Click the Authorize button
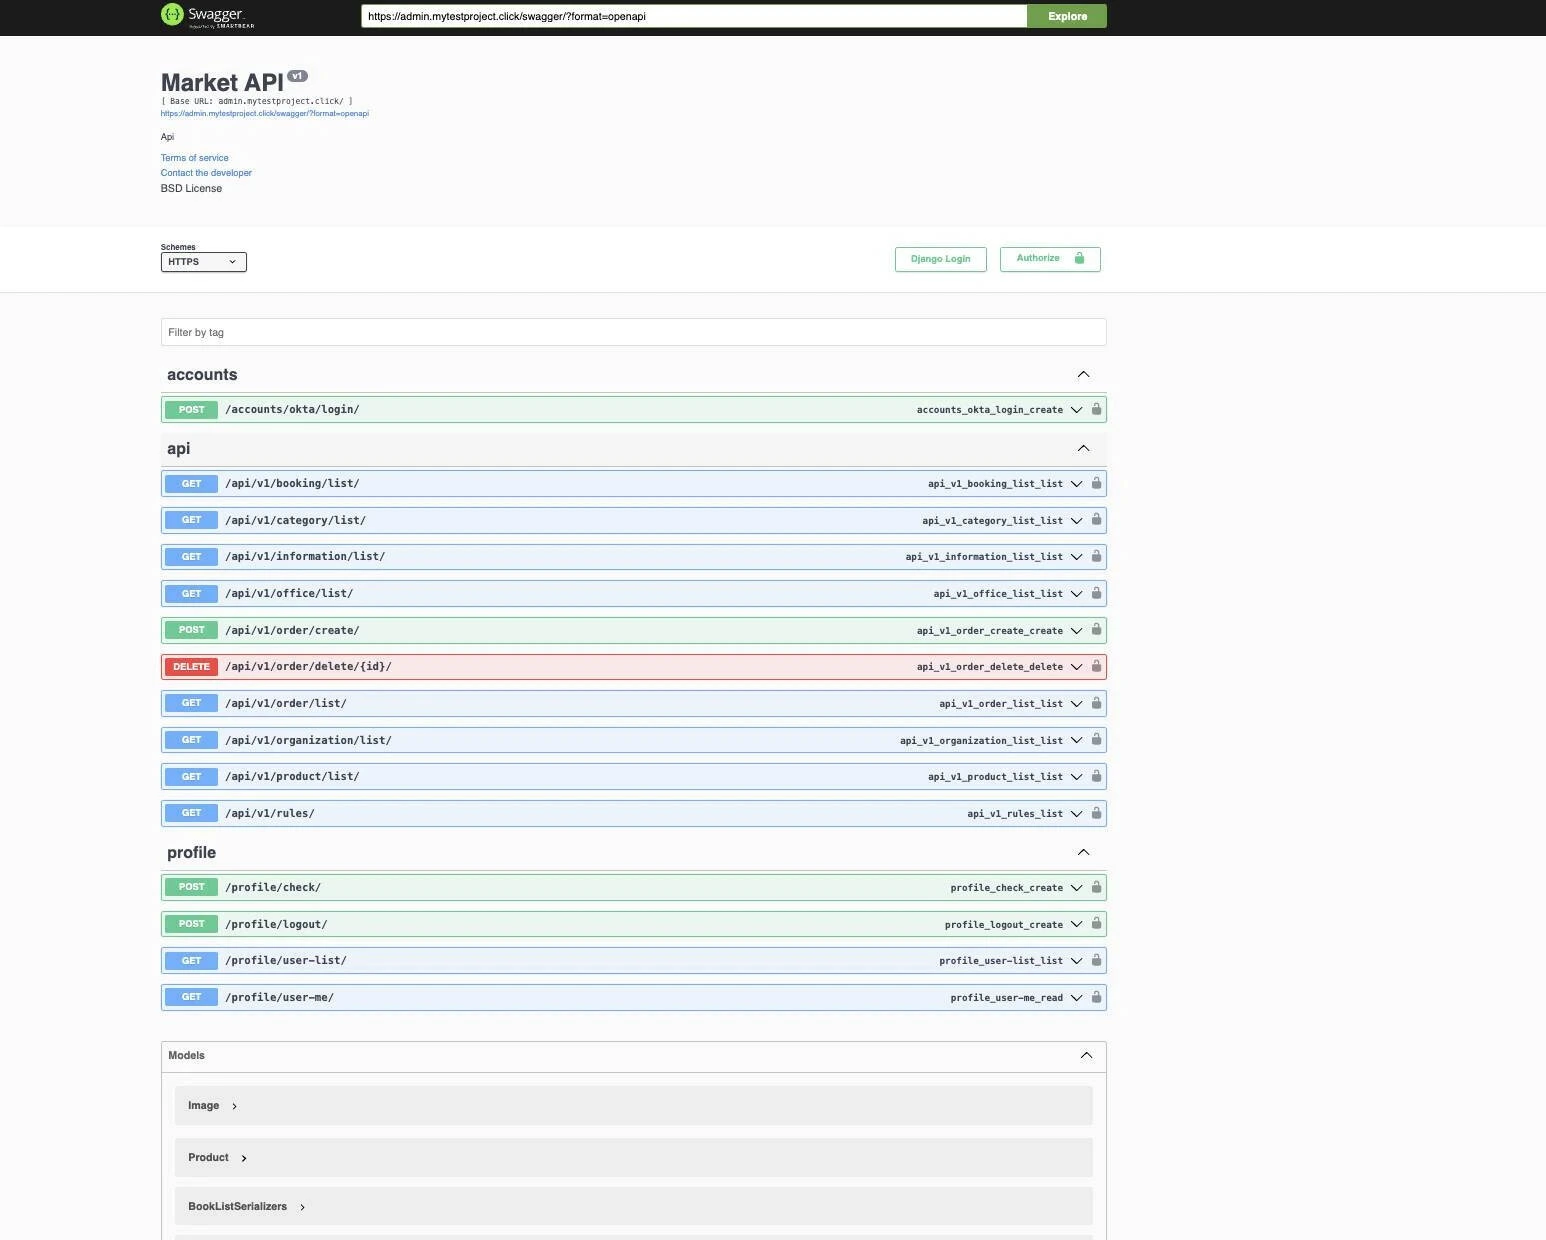Screen dimensions: 1546x1240 (1050, 259)
